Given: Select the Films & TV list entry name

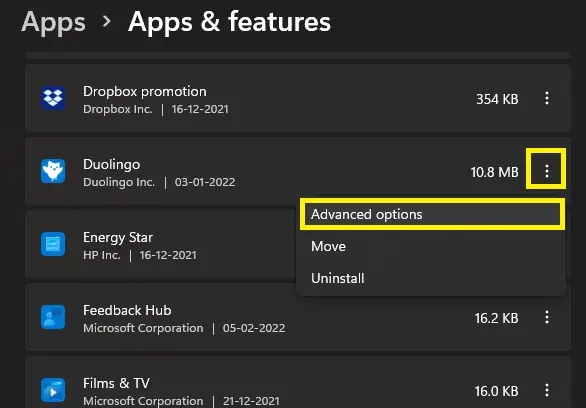Looking at the screenshot, I should [x=116, y=383].
